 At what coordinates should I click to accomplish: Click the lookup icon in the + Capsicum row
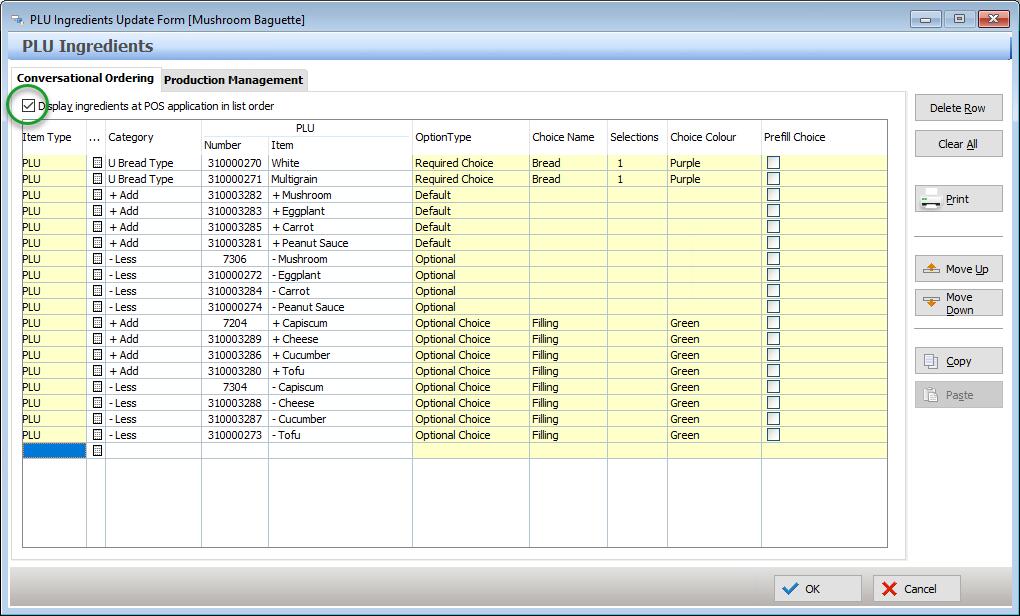coord(96,323)
